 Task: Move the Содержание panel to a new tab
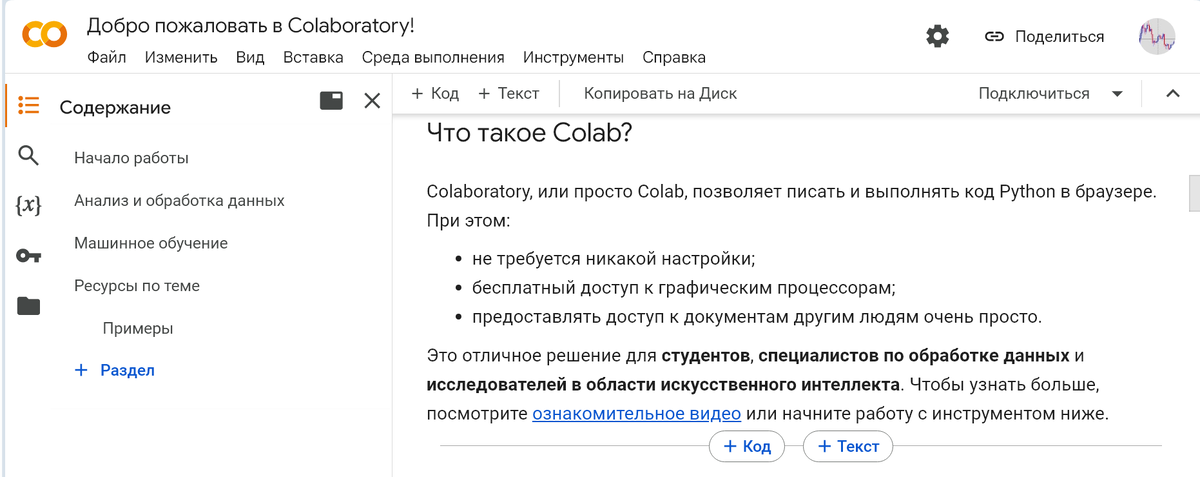[331, 100]
